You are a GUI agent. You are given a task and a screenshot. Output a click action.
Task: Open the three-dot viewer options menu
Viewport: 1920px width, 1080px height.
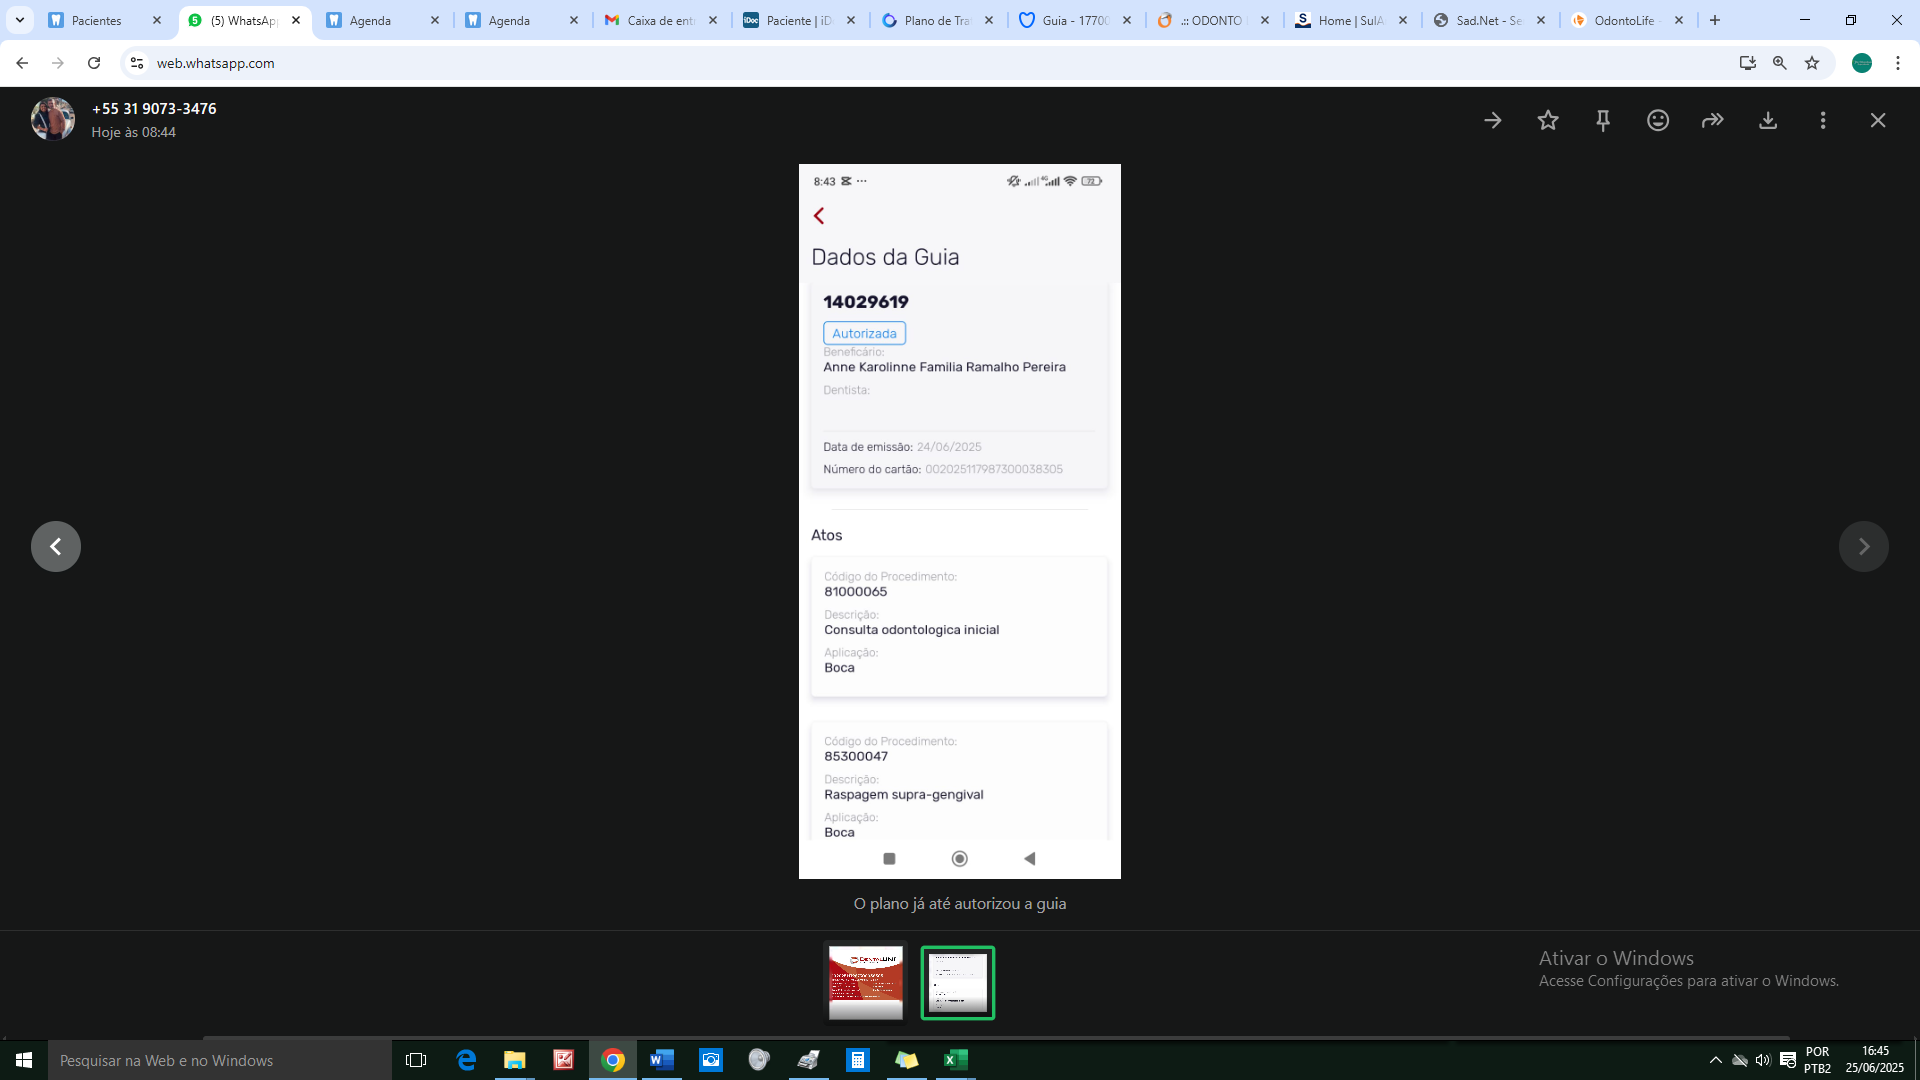1823,121
